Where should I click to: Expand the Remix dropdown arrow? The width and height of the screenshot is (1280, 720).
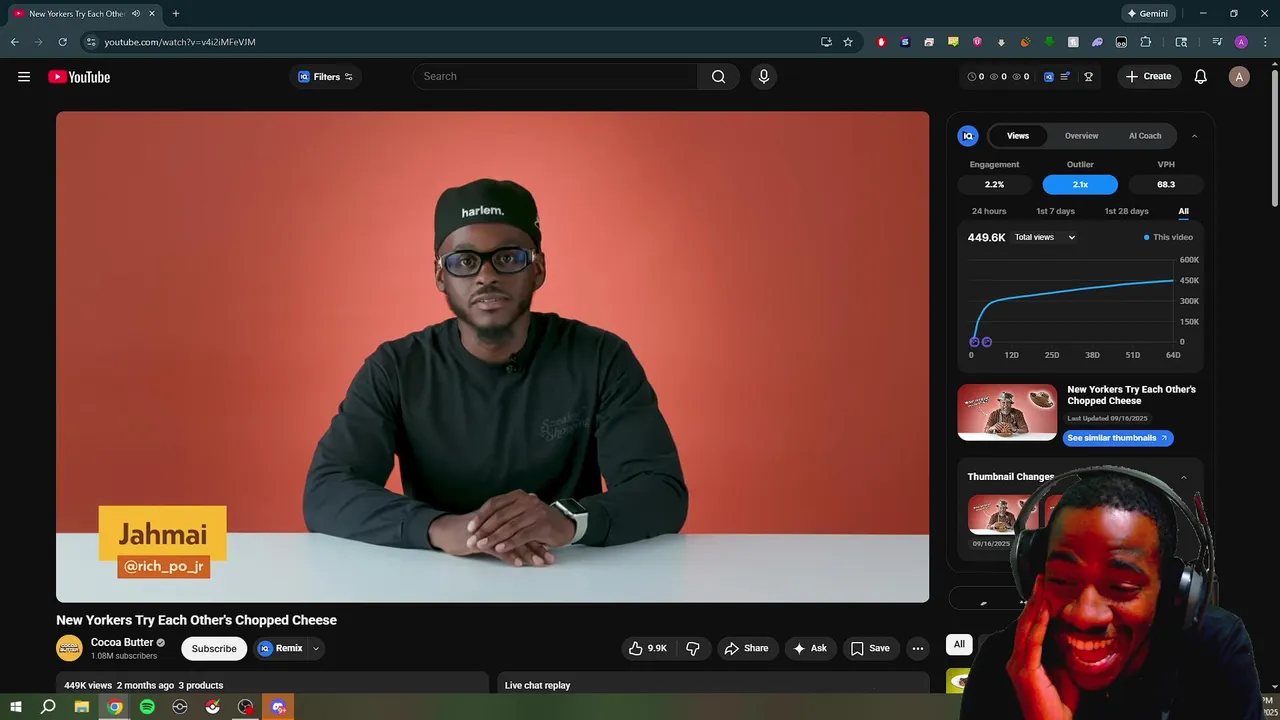pos(316,648)
